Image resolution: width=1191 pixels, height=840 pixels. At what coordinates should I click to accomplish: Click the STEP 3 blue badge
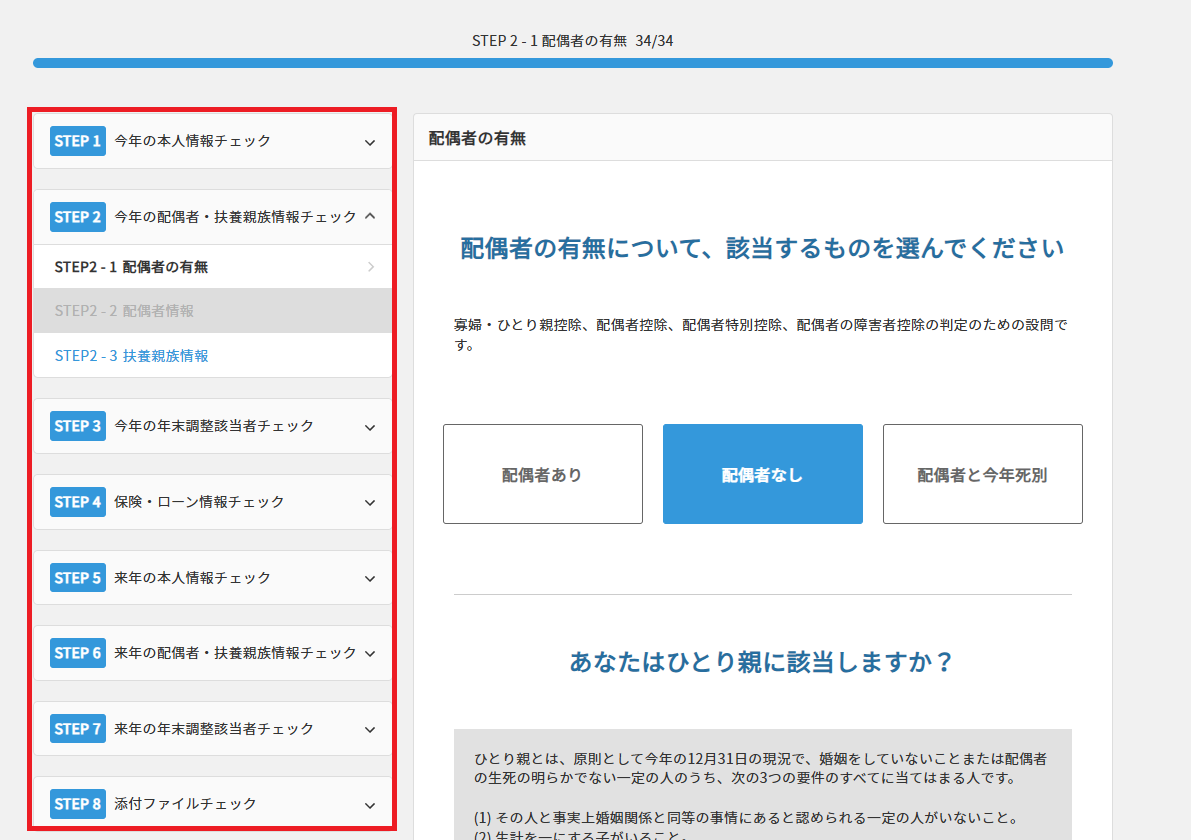77,426
